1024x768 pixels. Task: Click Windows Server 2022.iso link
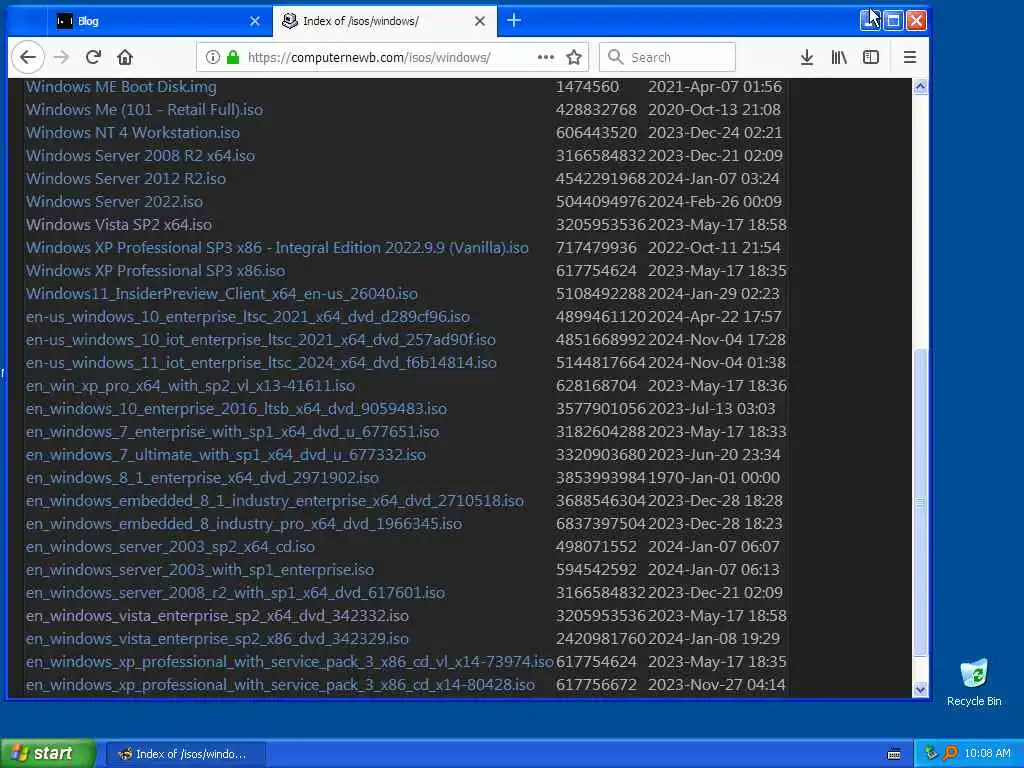114,201
